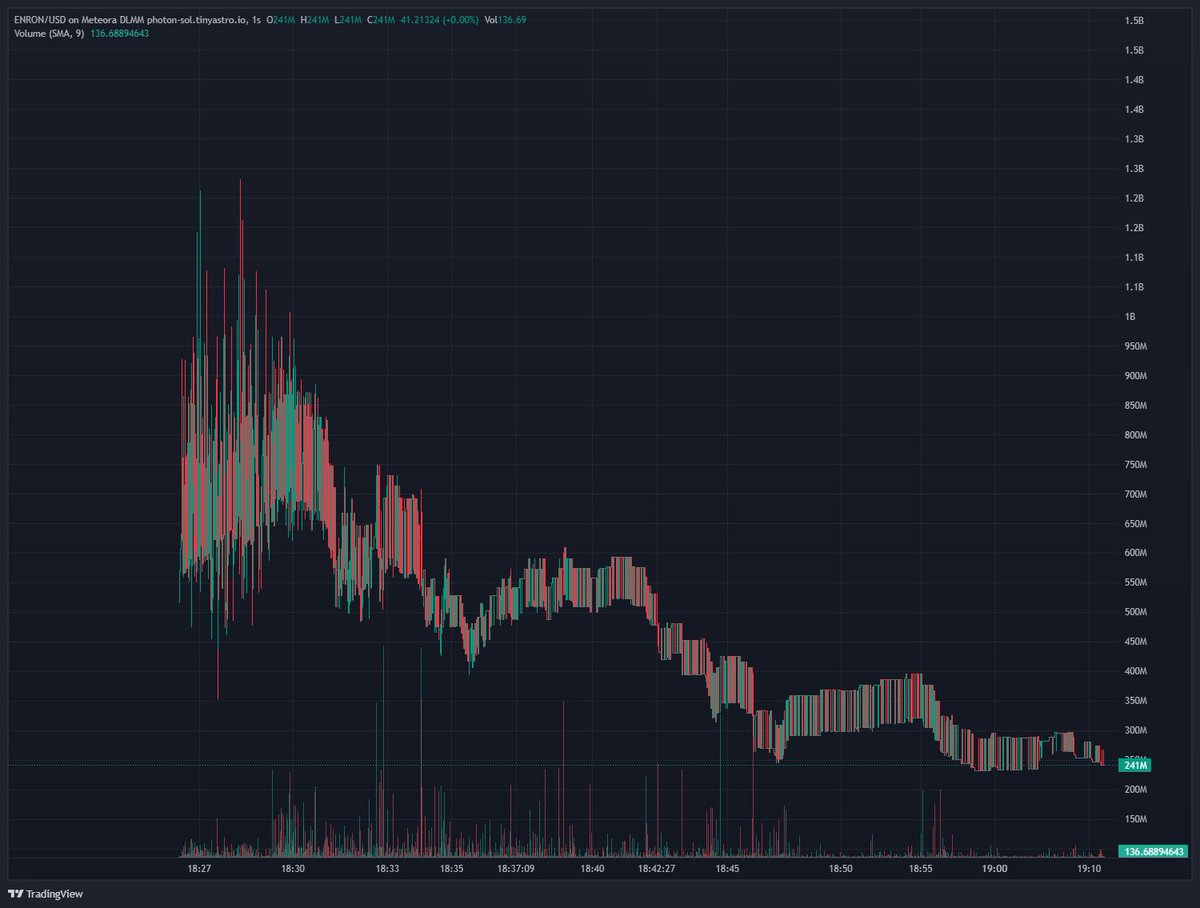Click the 18:30 time axis label
The width and height of the screenshot is (1200, 908).
pyautogui.click(x=292, y=870)
